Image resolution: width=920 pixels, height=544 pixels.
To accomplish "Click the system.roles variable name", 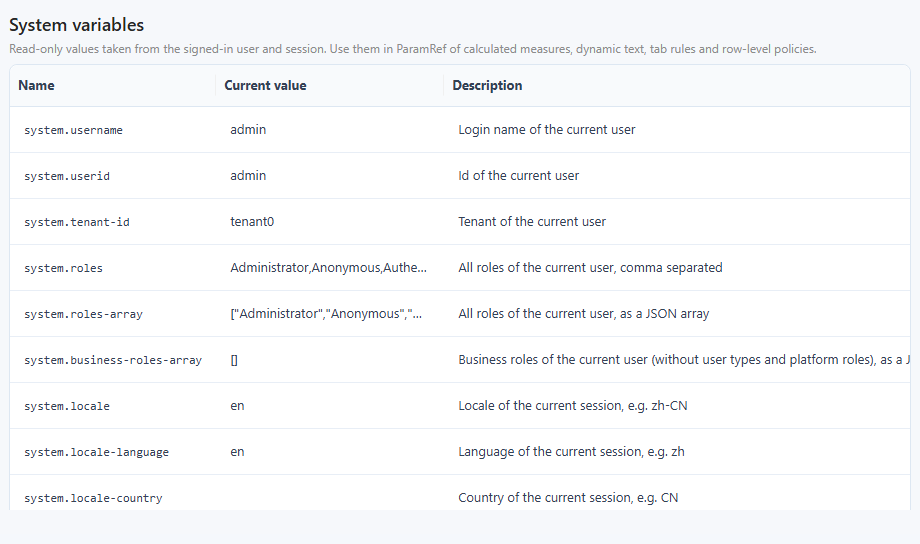I will coord(63,268).
